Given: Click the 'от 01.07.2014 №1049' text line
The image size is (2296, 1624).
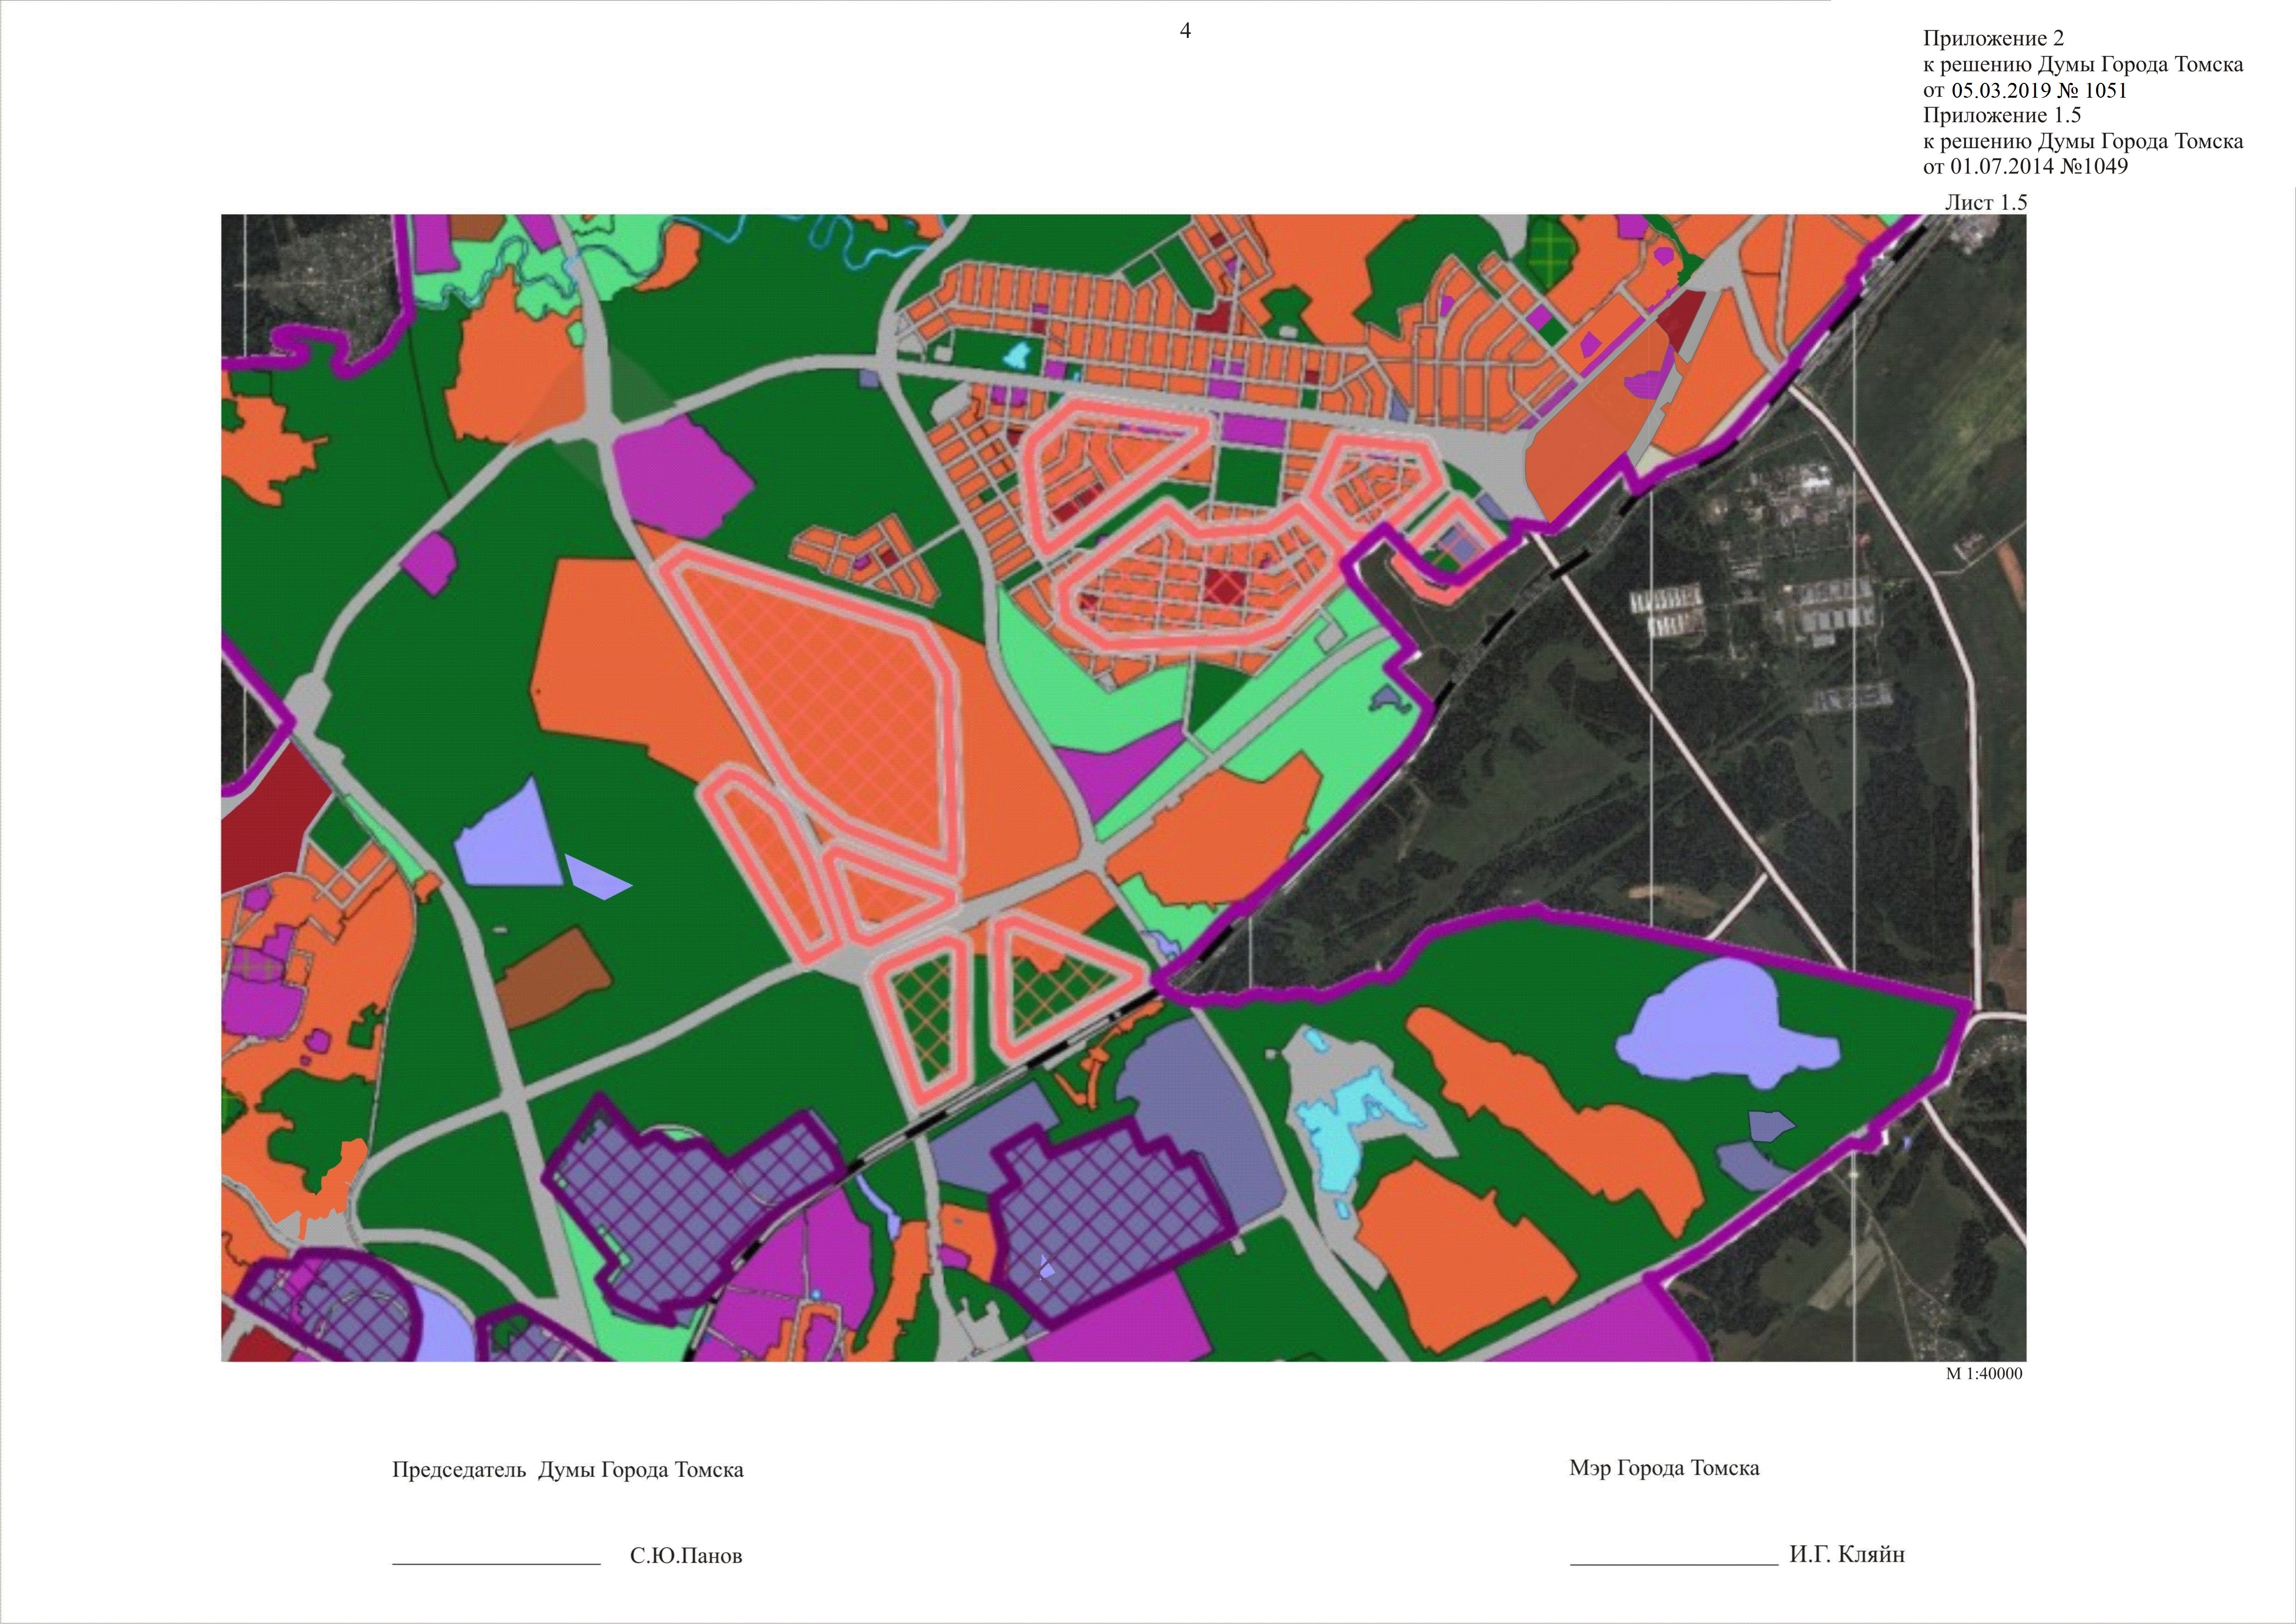Looking at the screenshot, I should [x=2025, y=166].
